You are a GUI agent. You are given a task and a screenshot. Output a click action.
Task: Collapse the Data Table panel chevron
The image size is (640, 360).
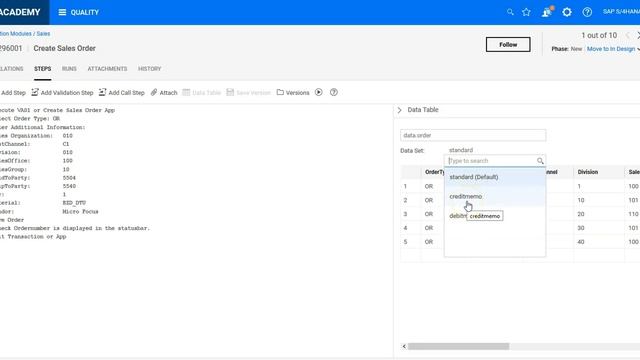400,110
